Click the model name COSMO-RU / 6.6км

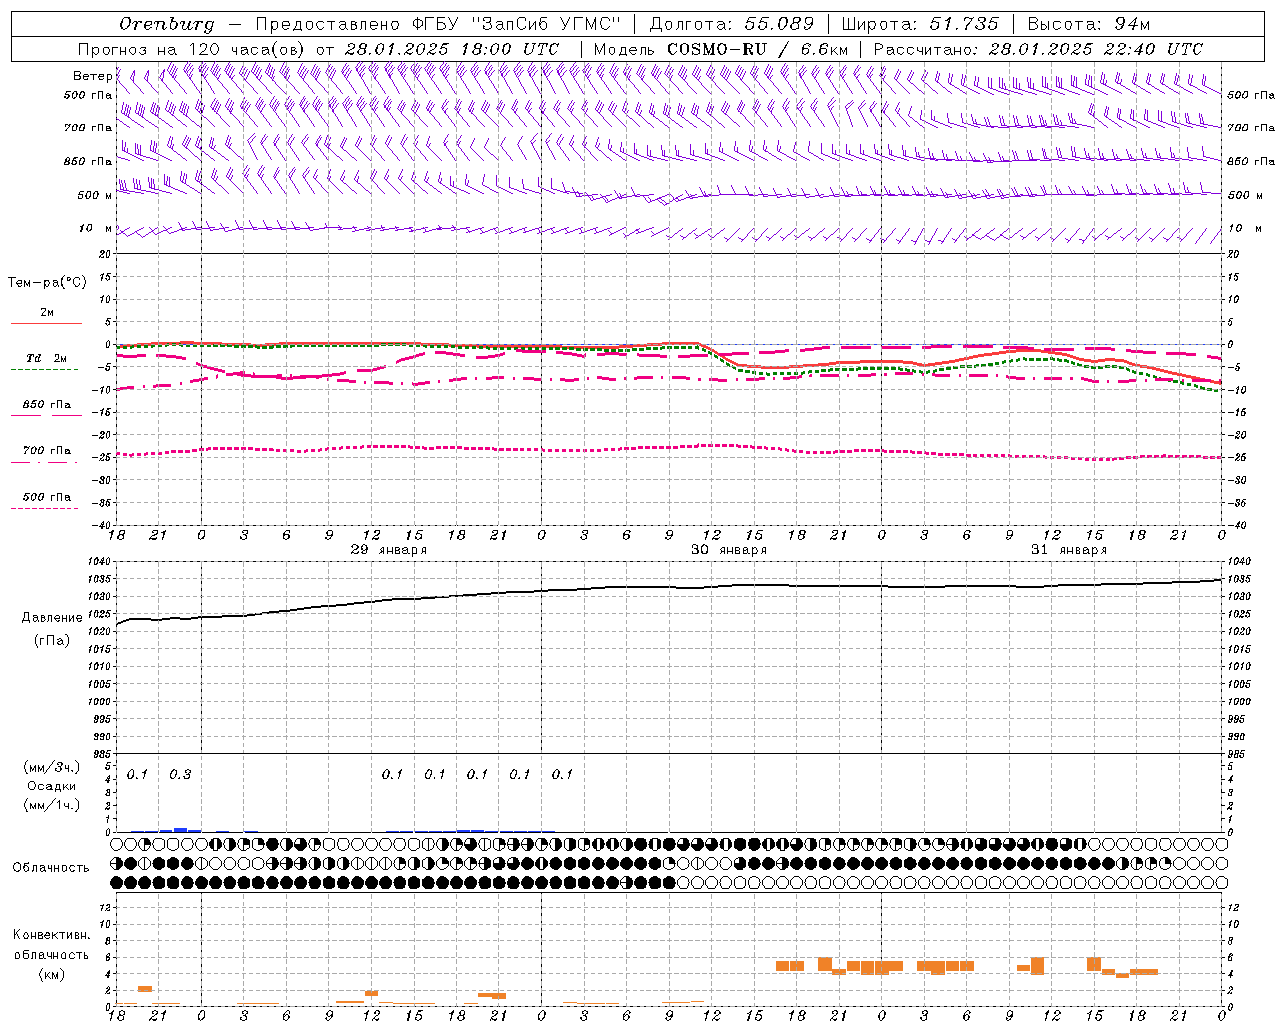coord(758,49)
